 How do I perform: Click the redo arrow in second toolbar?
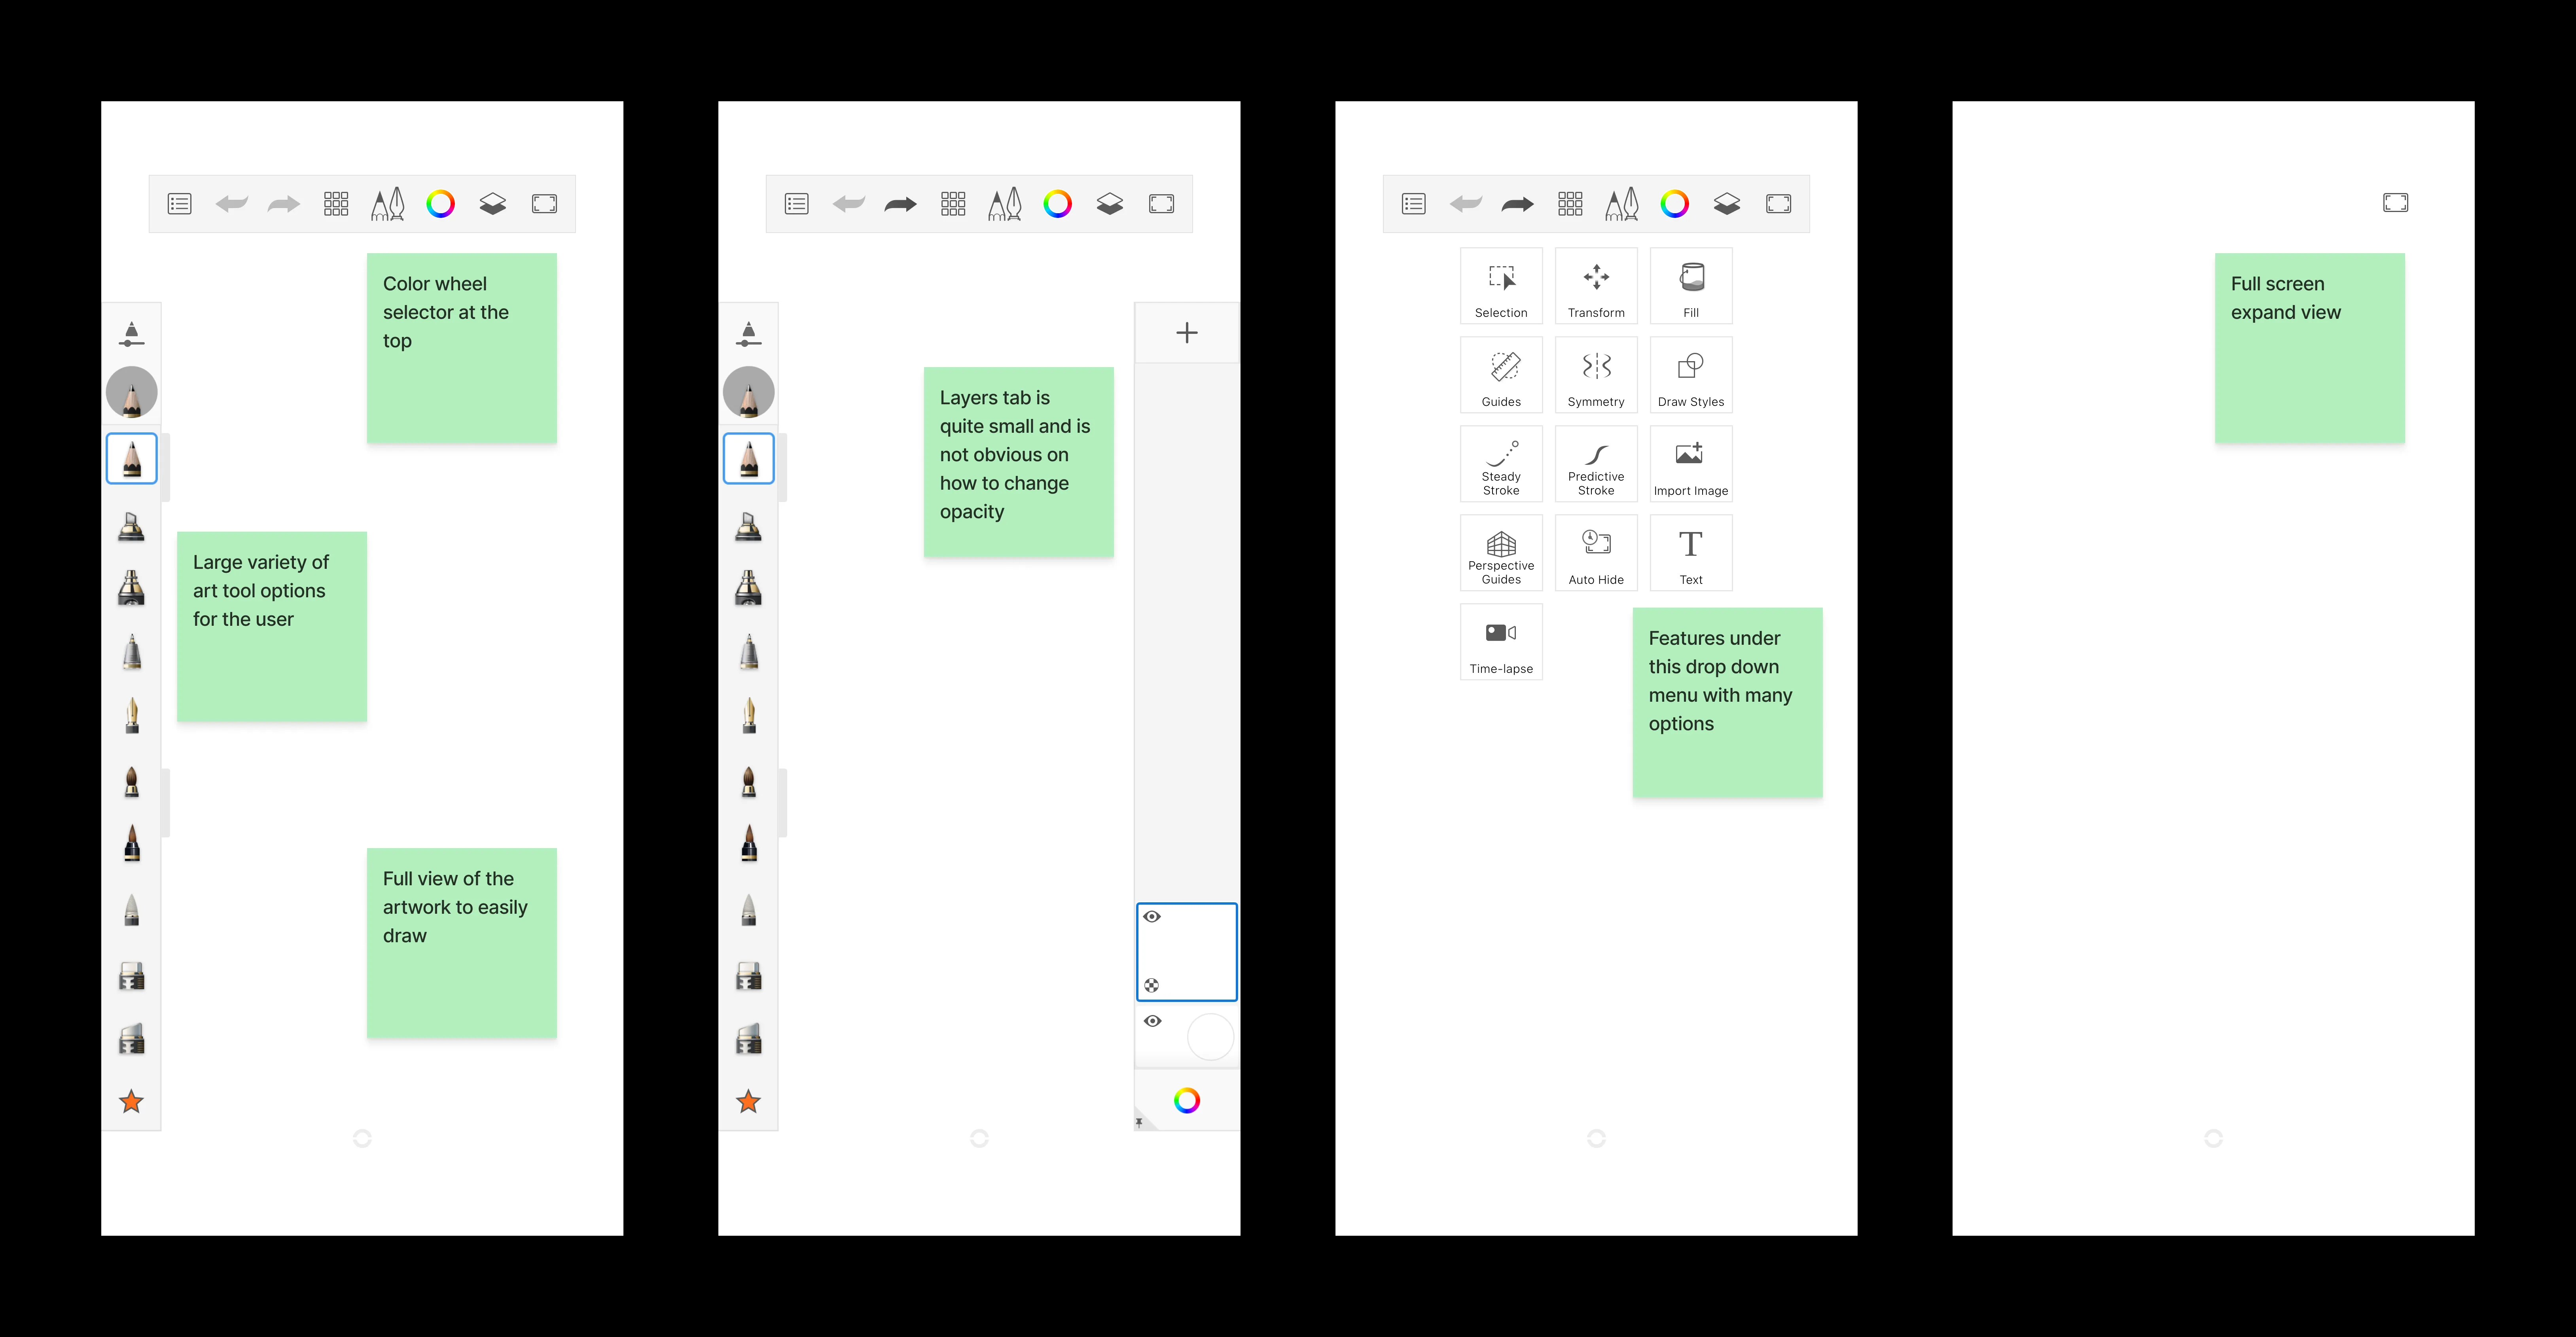pos(900,204)
